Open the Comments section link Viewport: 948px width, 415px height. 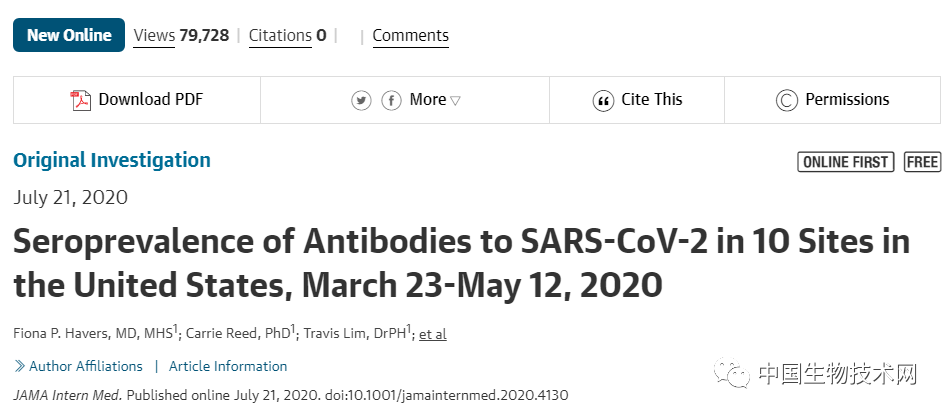pos(410,36)
